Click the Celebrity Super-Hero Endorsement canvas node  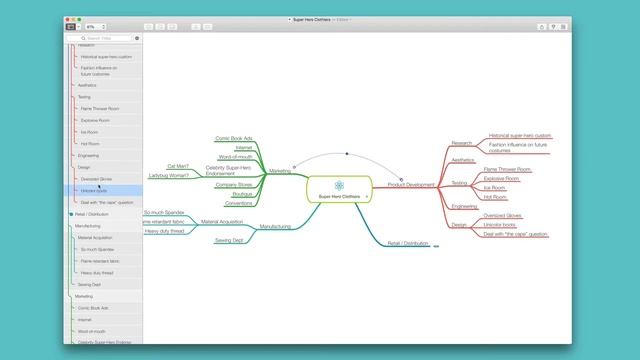(x=228, y=171)
